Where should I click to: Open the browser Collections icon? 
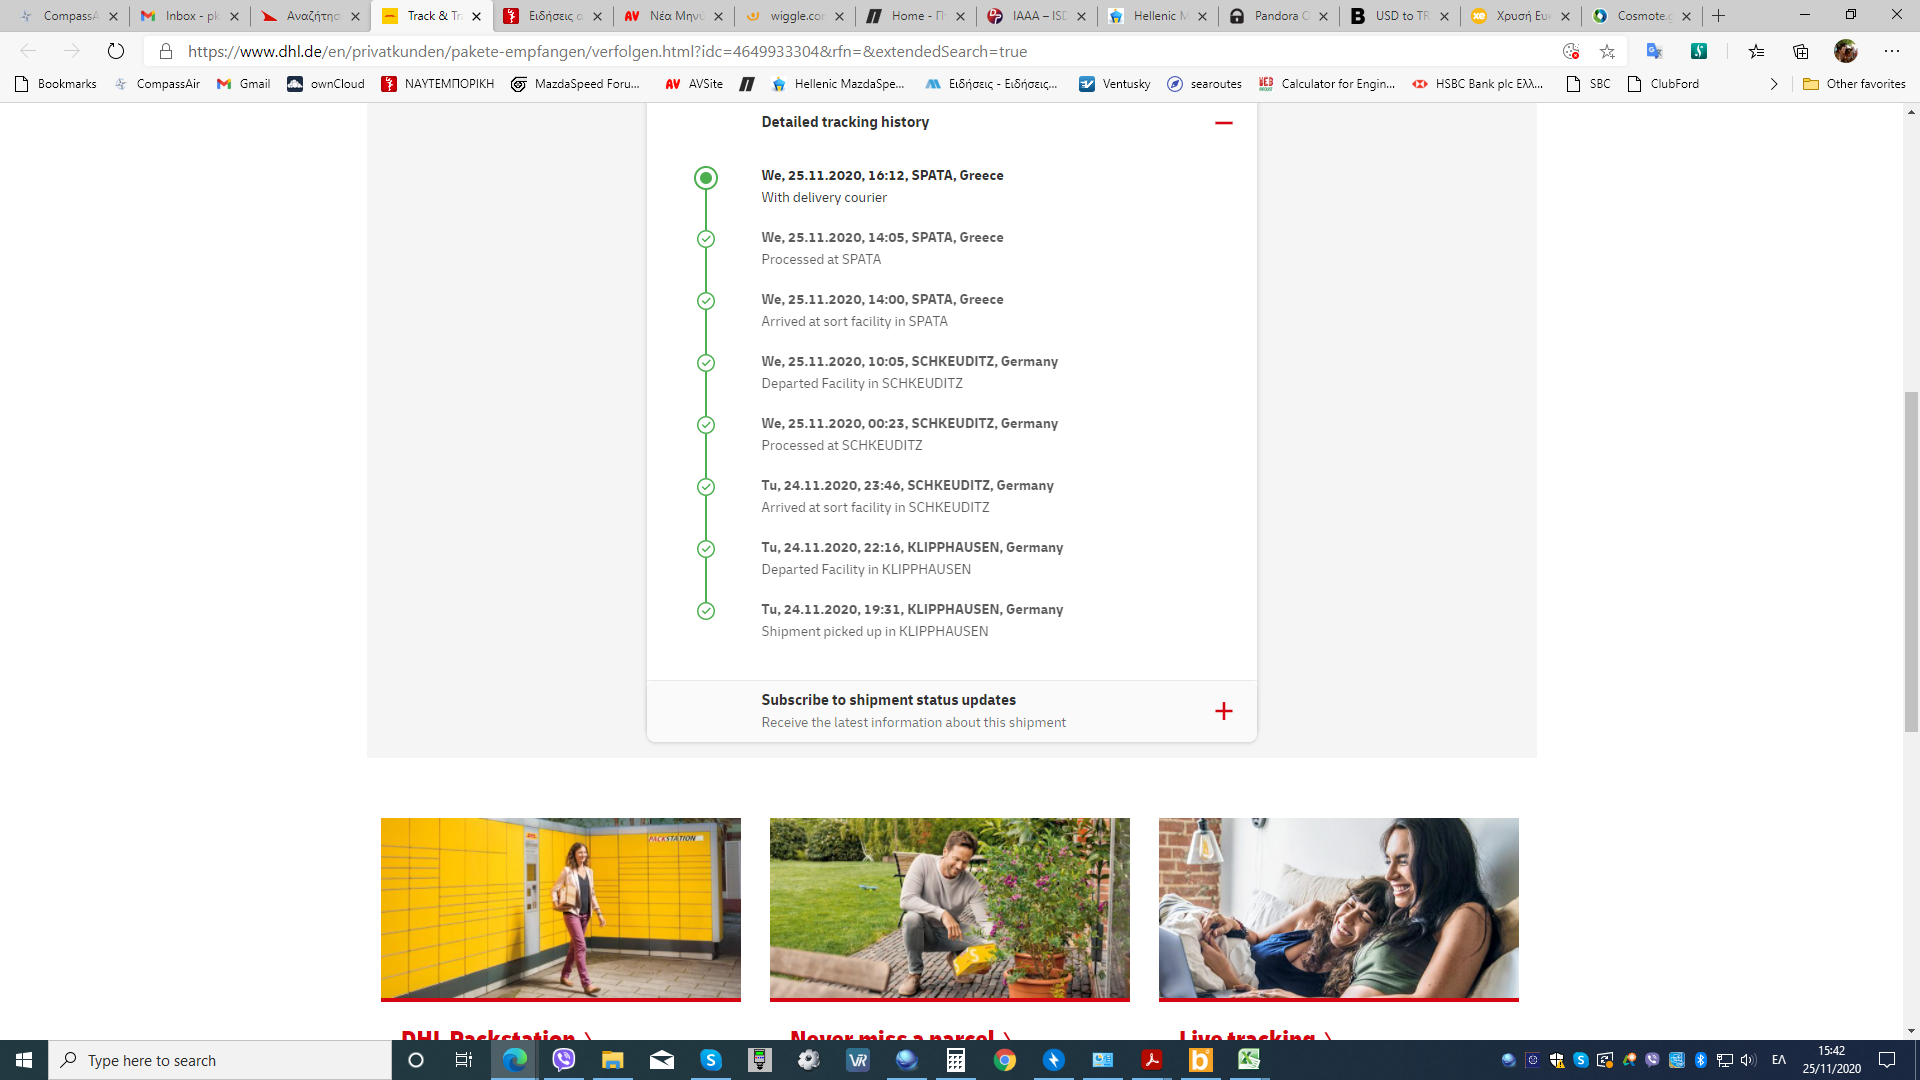pos(1801,51)
